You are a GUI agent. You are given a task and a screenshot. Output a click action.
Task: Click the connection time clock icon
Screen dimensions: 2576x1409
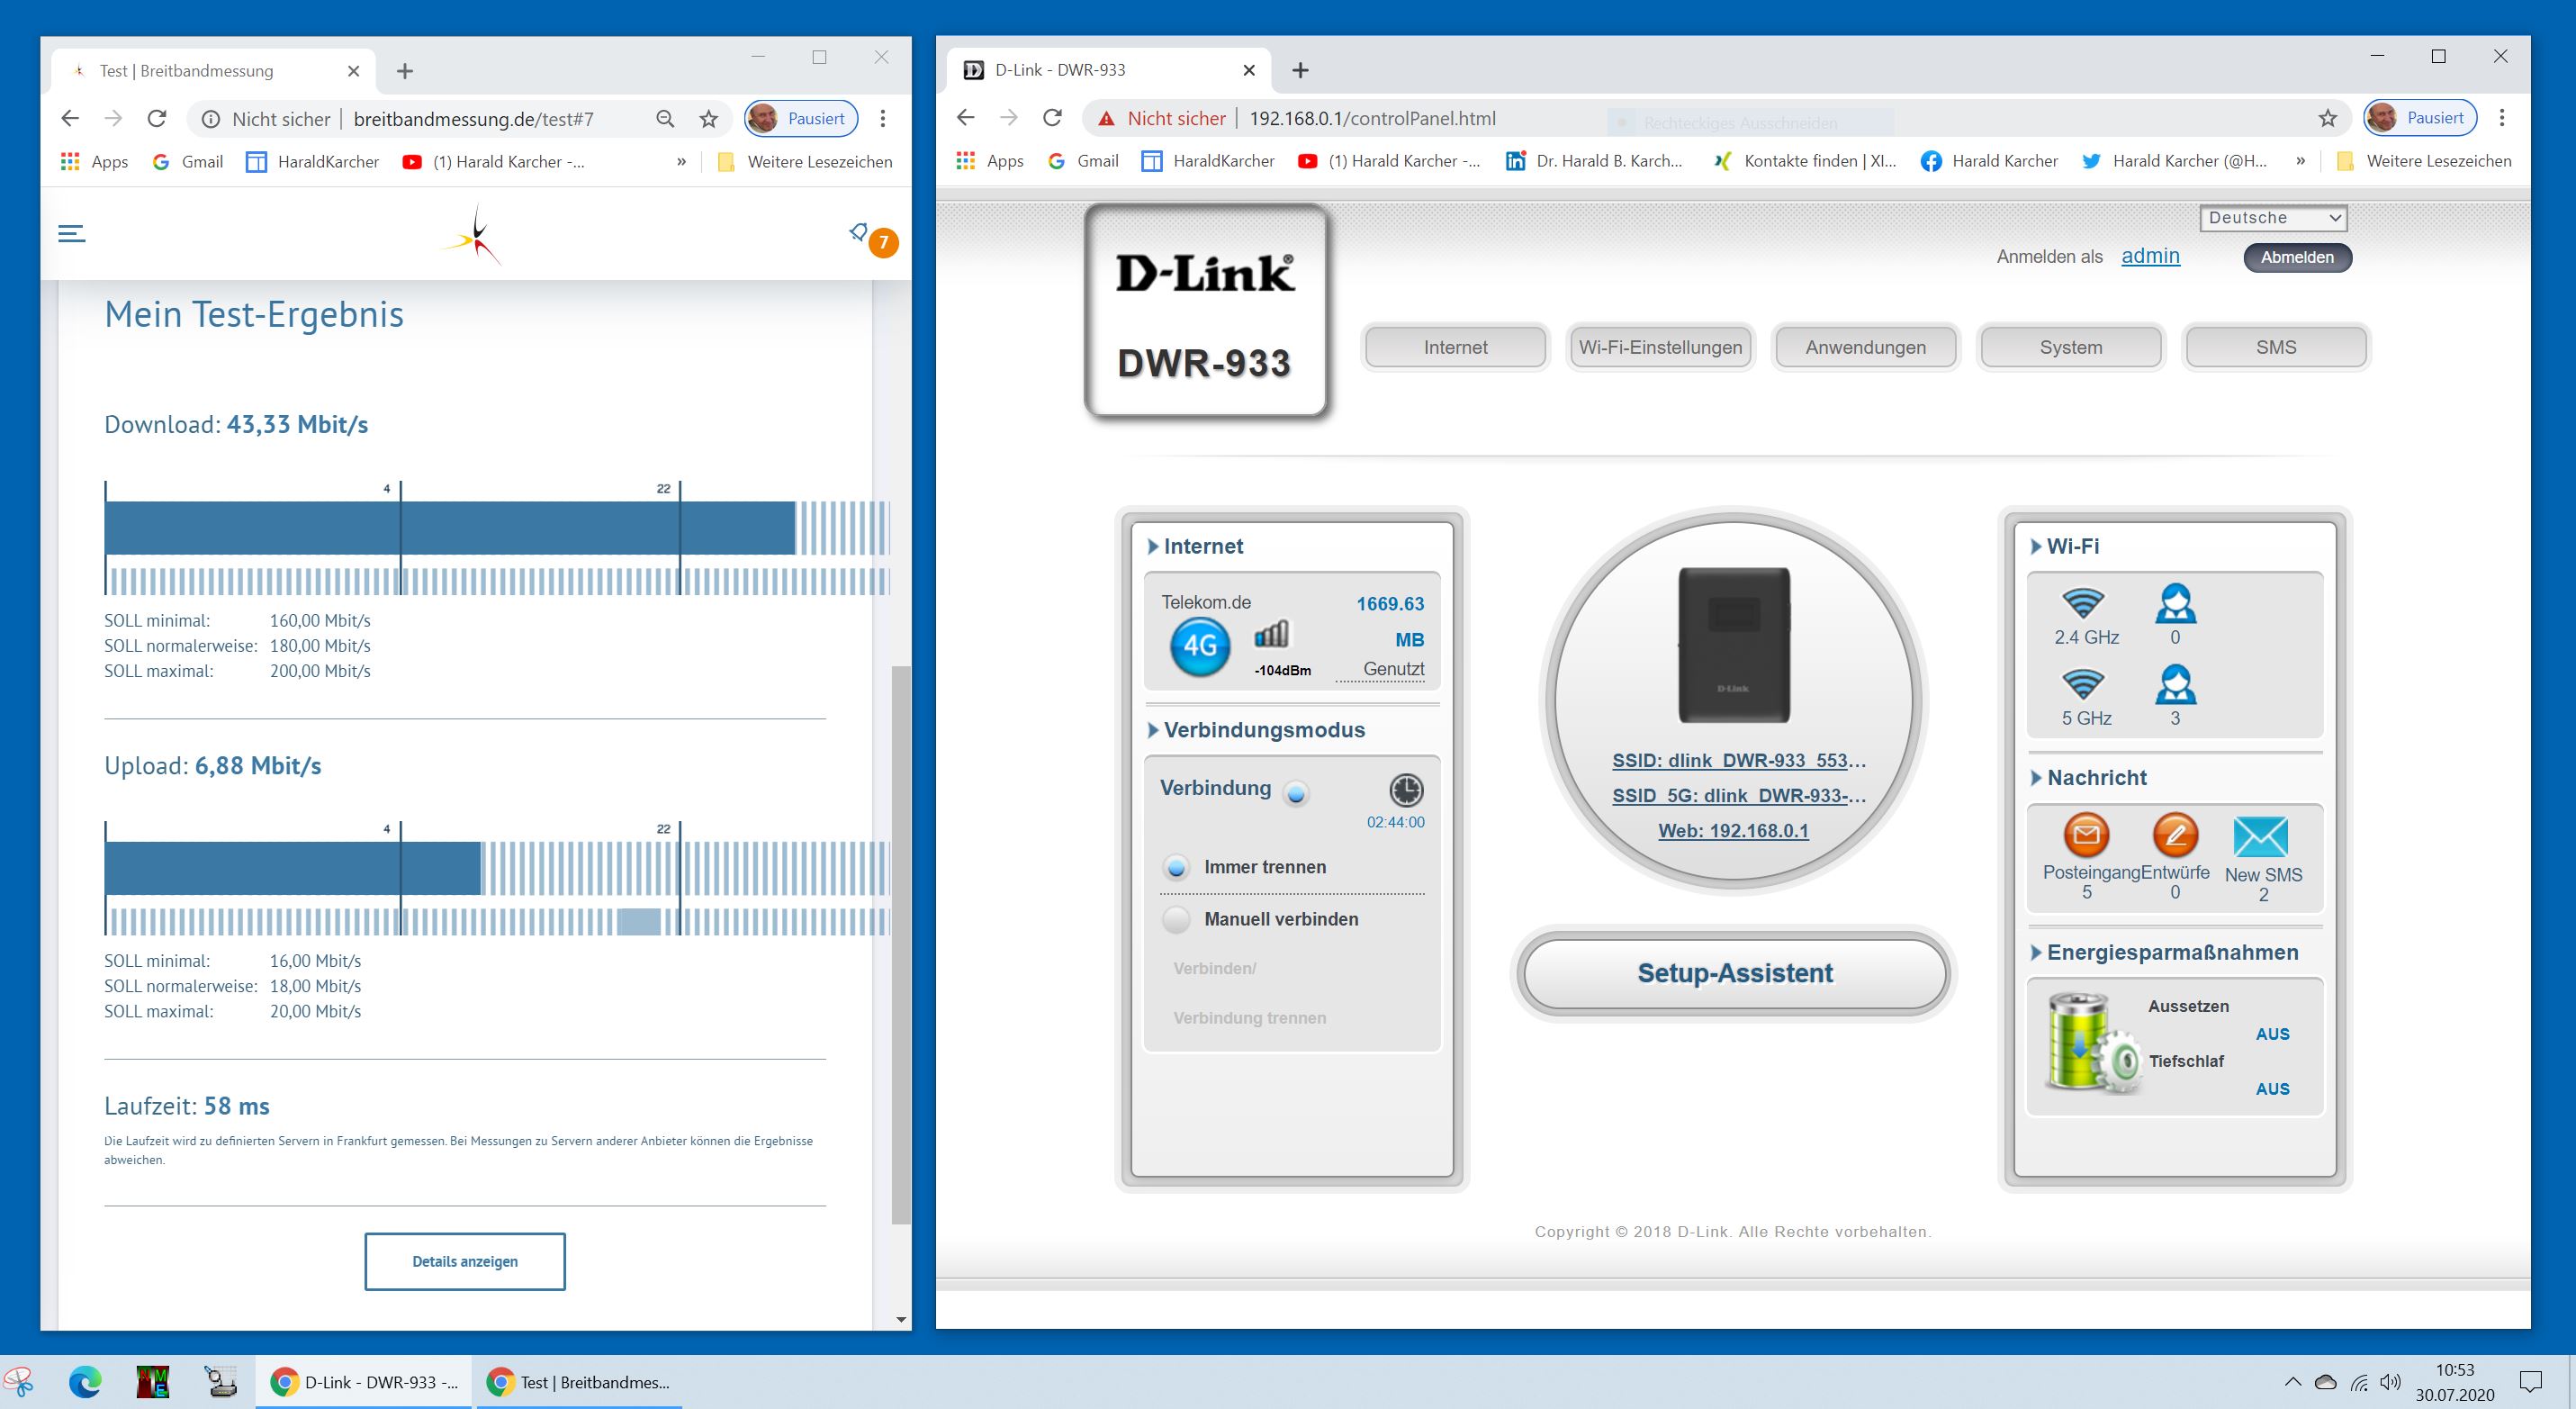[1406, 790]
